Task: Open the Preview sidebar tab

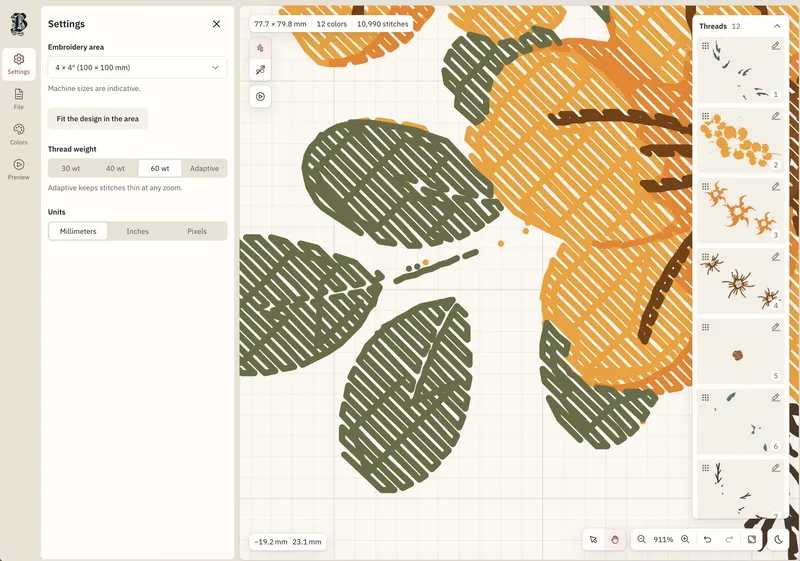Action: (x=18, y=169)
